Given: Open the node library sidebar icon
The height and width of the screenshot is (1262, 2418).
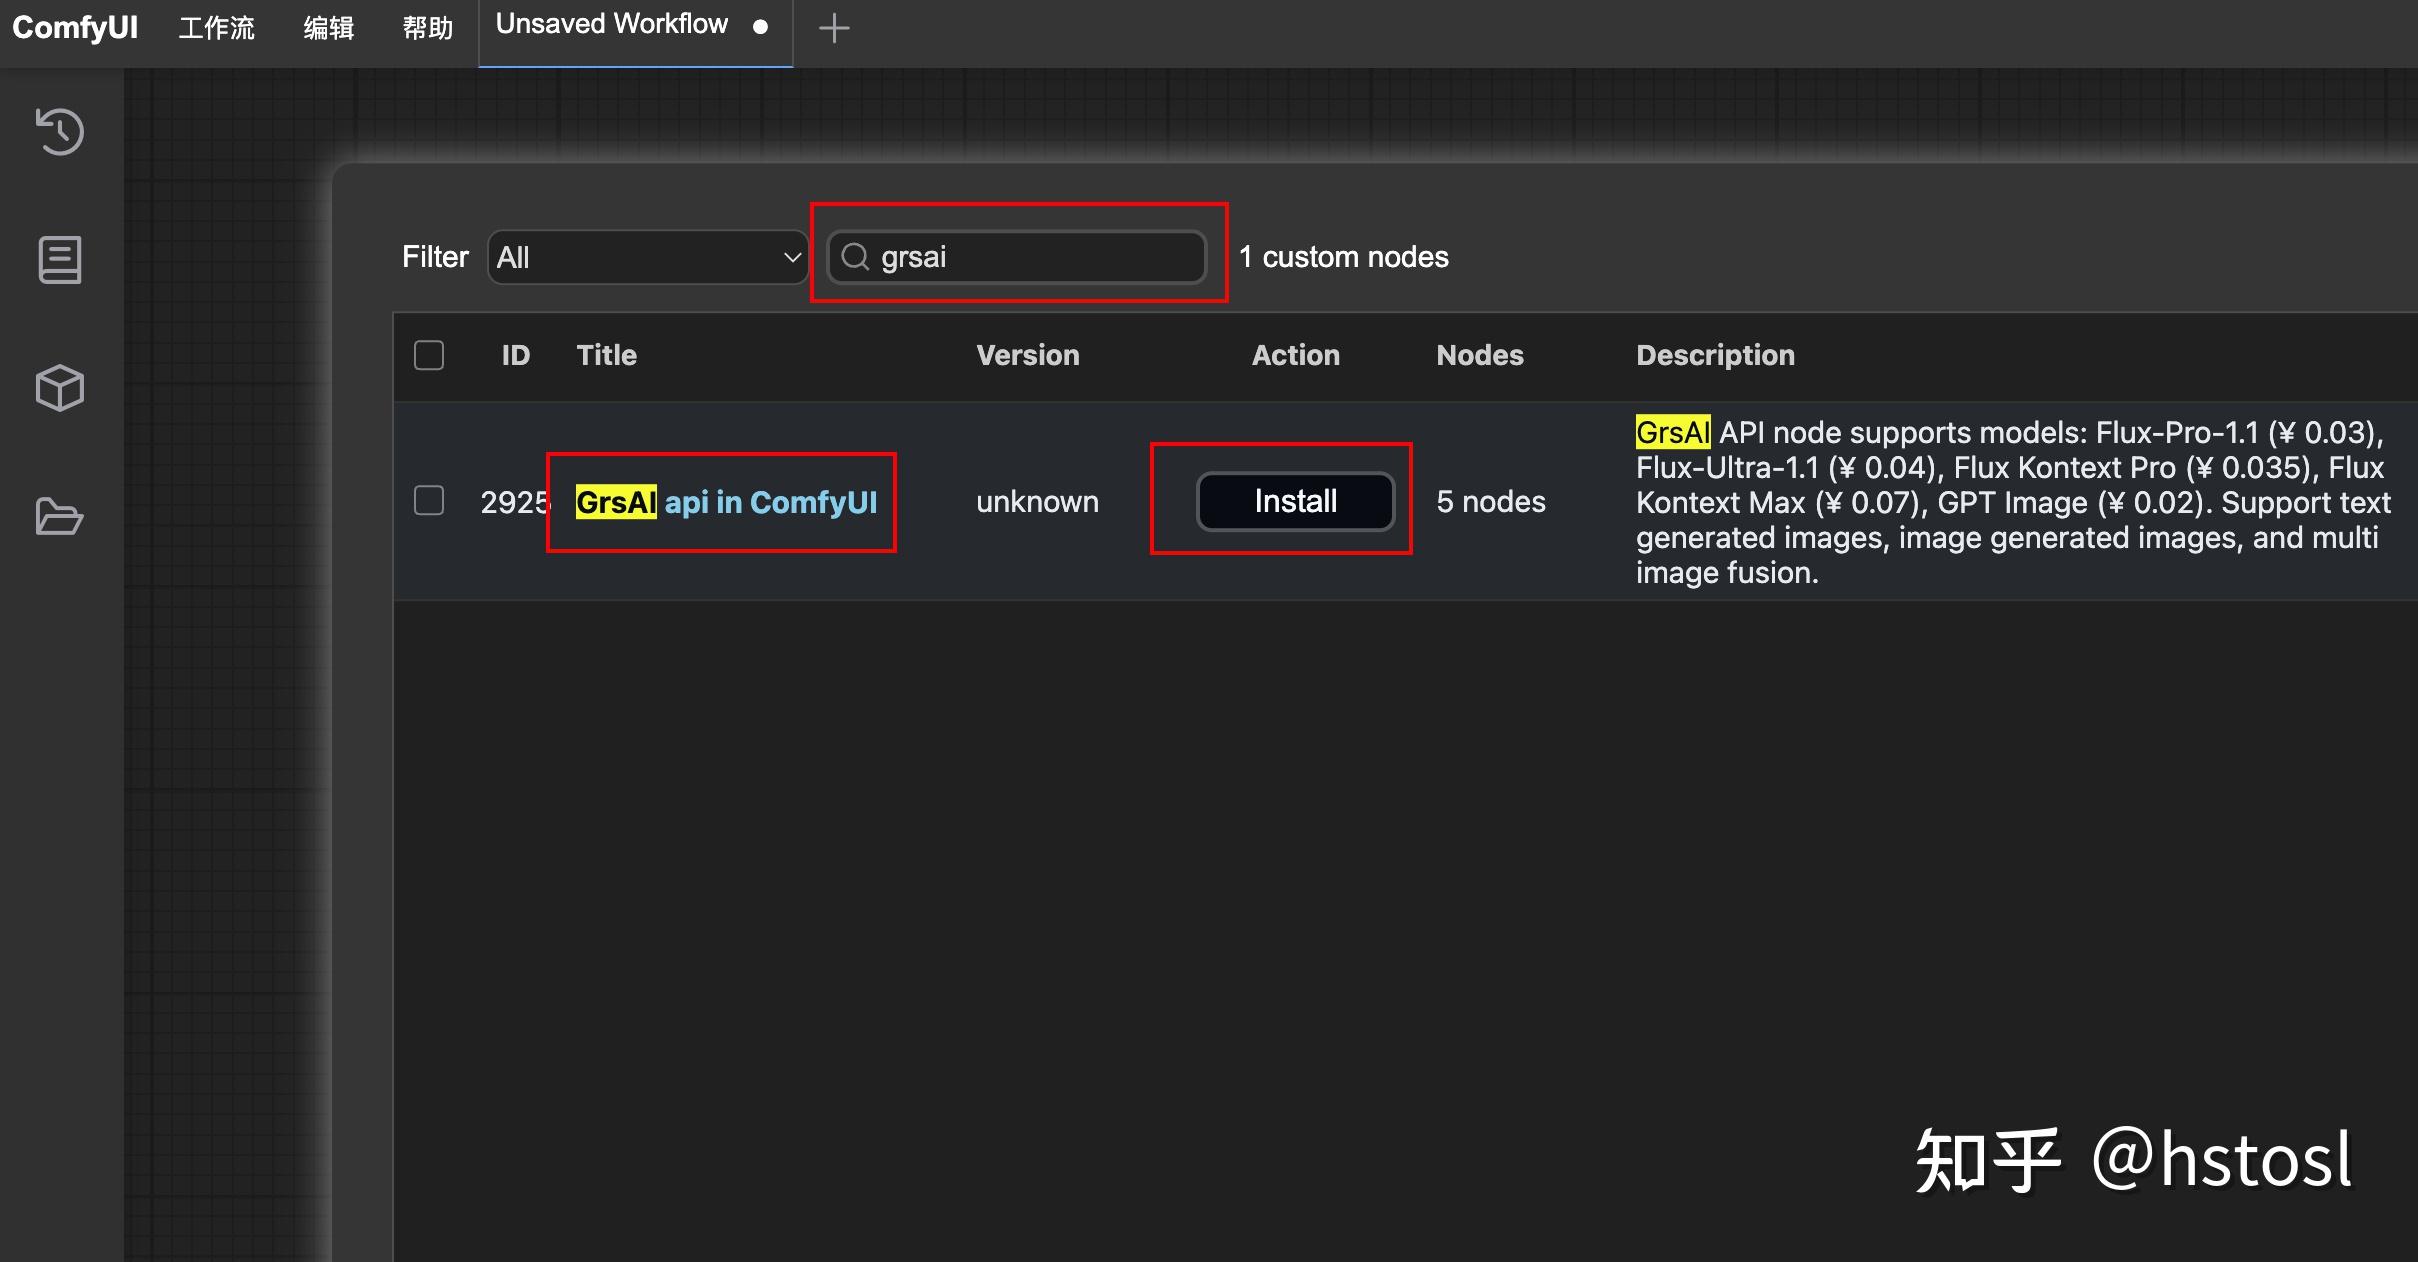Looking at the screenshot, I should tap(60, 260).
